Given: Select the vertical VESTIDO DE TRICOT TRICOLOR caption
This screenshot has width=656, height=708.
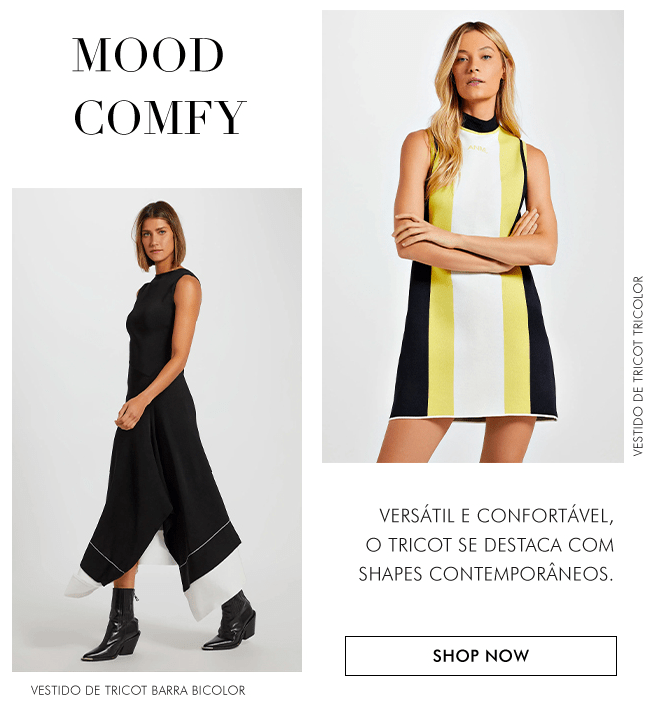Looking at the screenshot, I should click(x=638, y=366).
